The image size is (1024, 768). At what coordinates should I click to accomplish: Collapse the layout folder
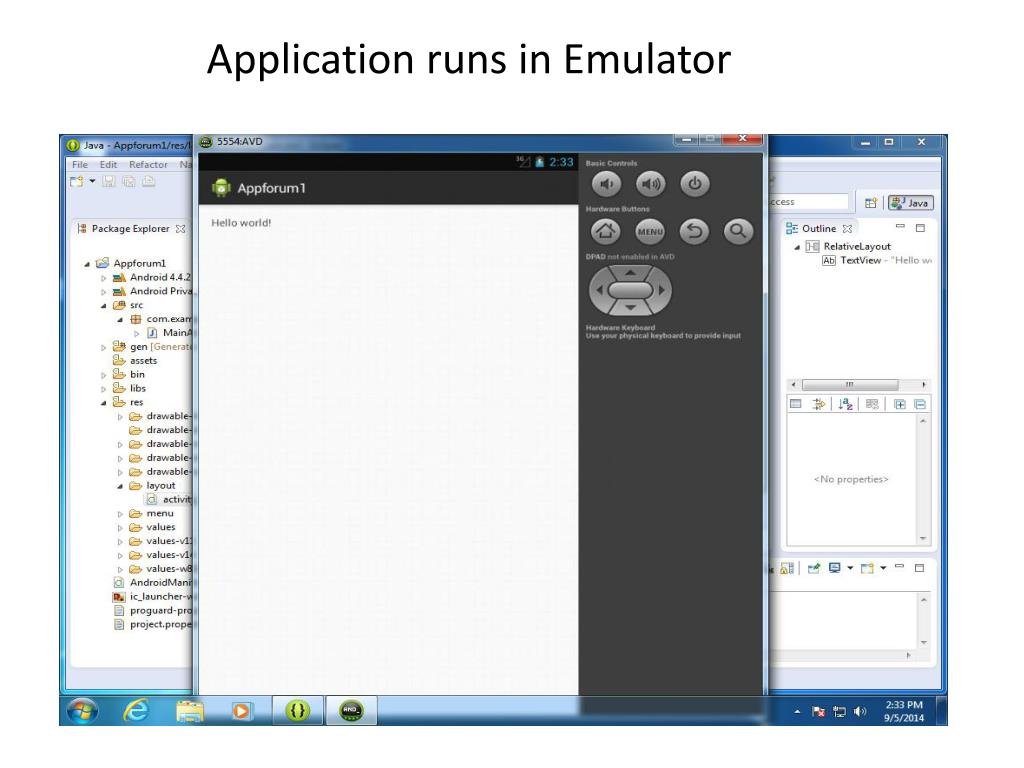coord(120,487)
